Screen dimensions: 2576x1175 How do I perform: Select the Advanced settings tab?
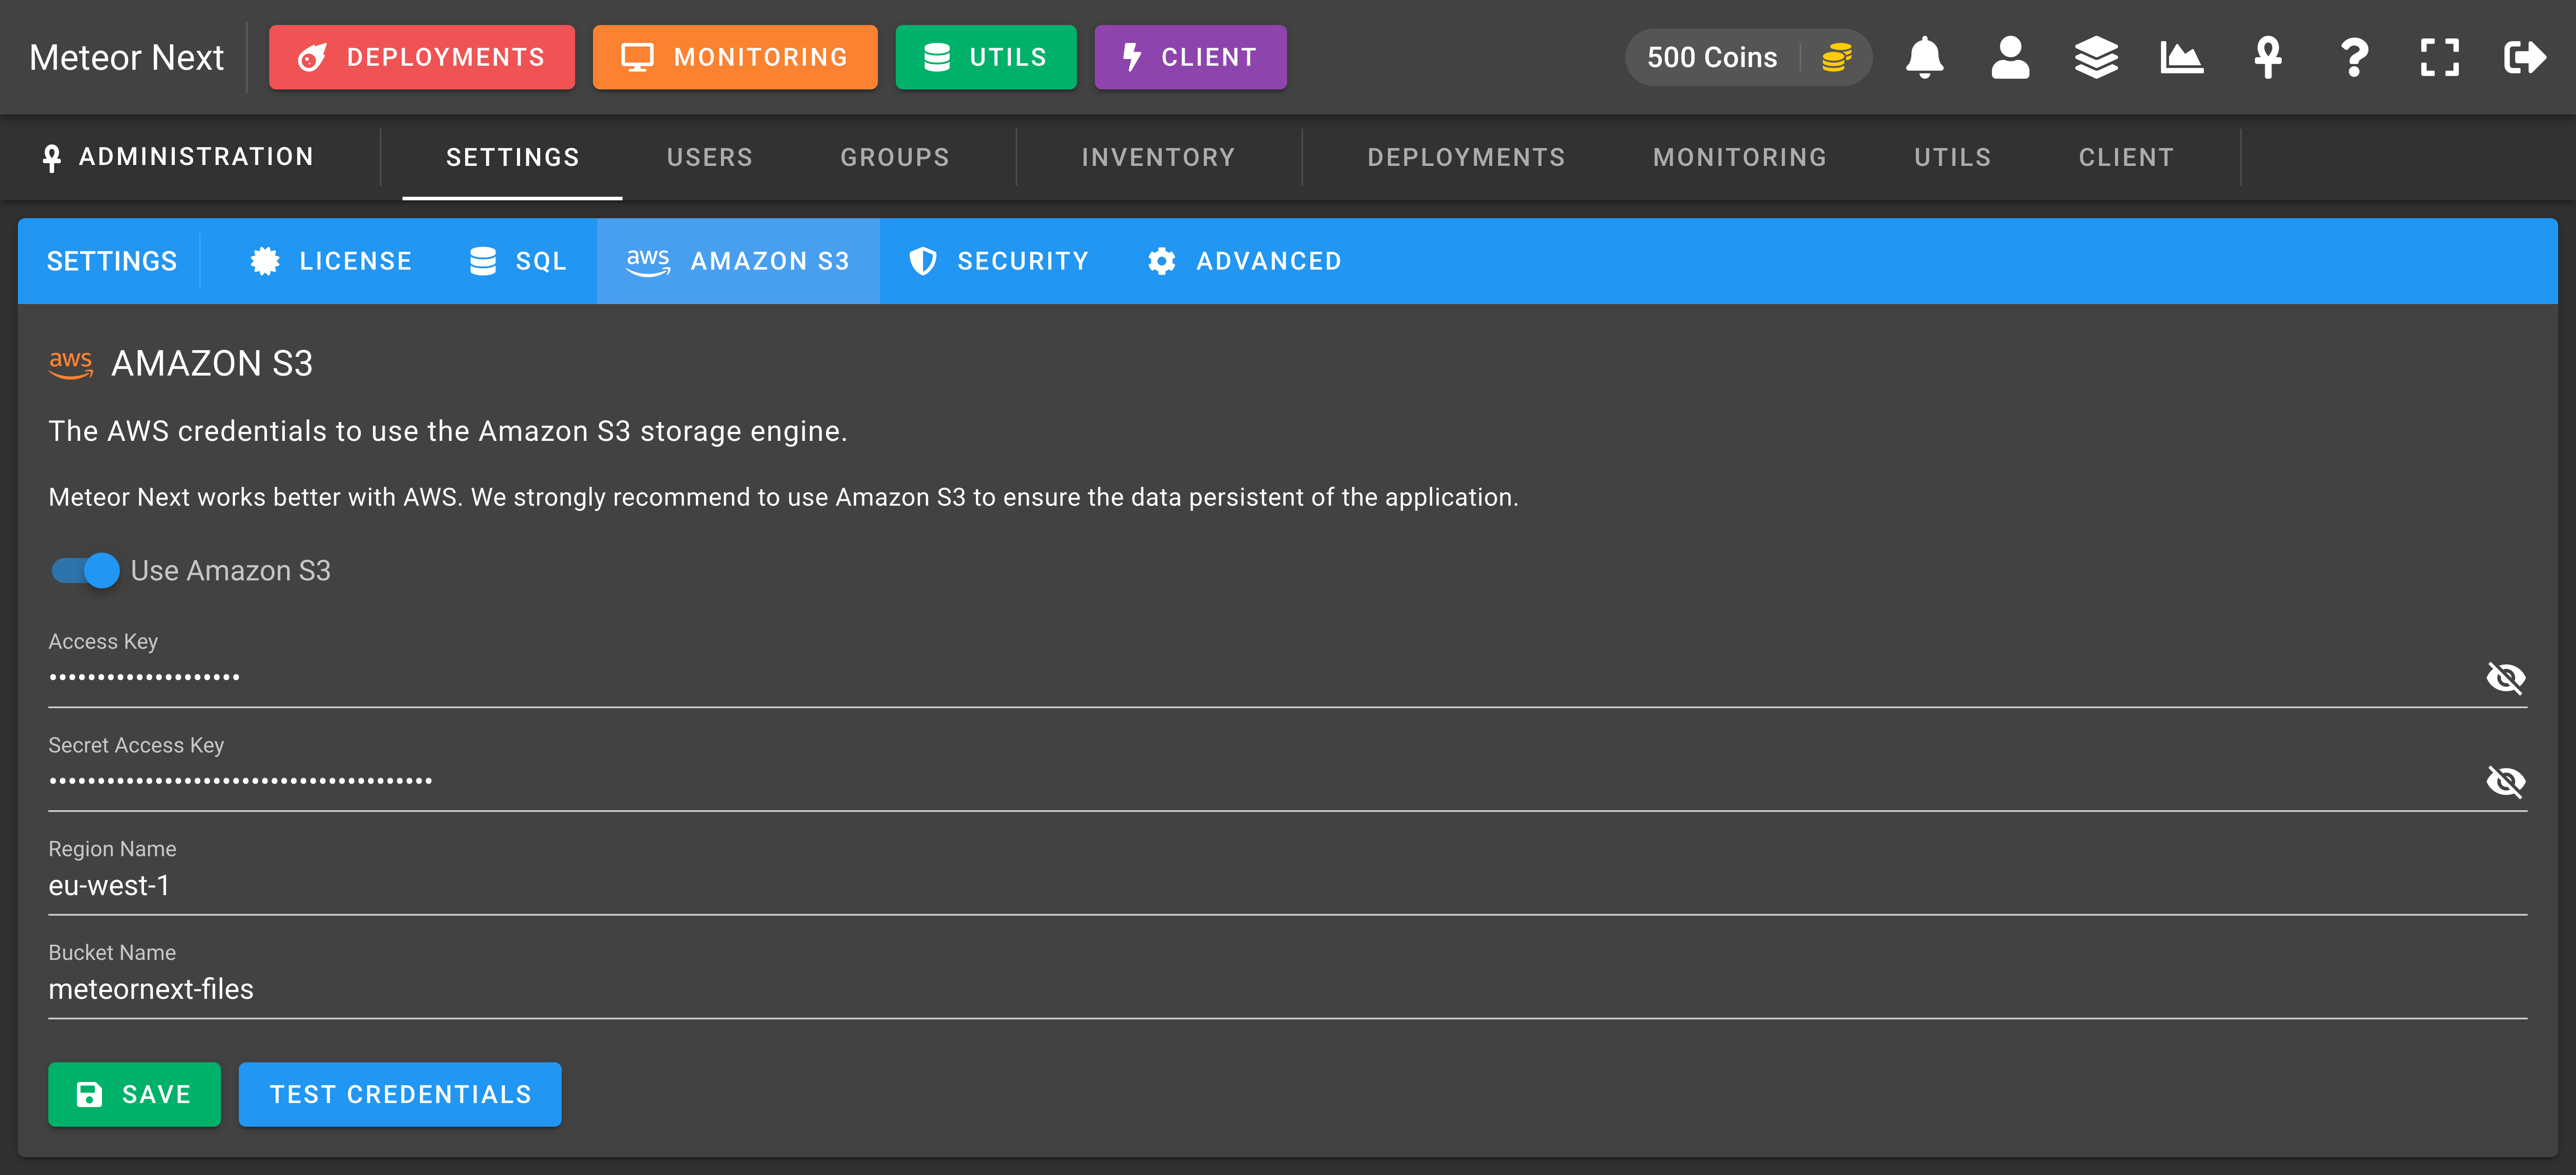coord(1244,261)
